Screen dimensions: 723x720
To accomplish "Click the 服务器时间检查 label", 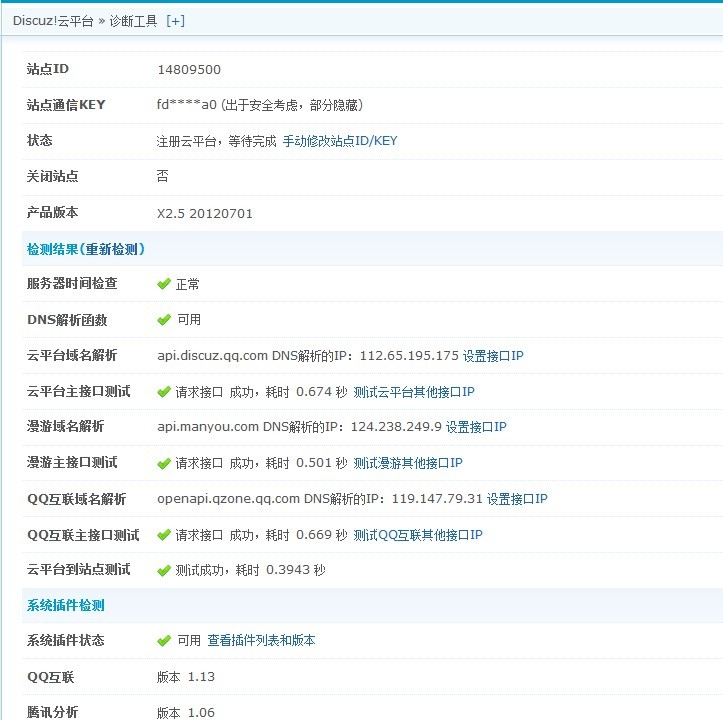I will point(72,283).
